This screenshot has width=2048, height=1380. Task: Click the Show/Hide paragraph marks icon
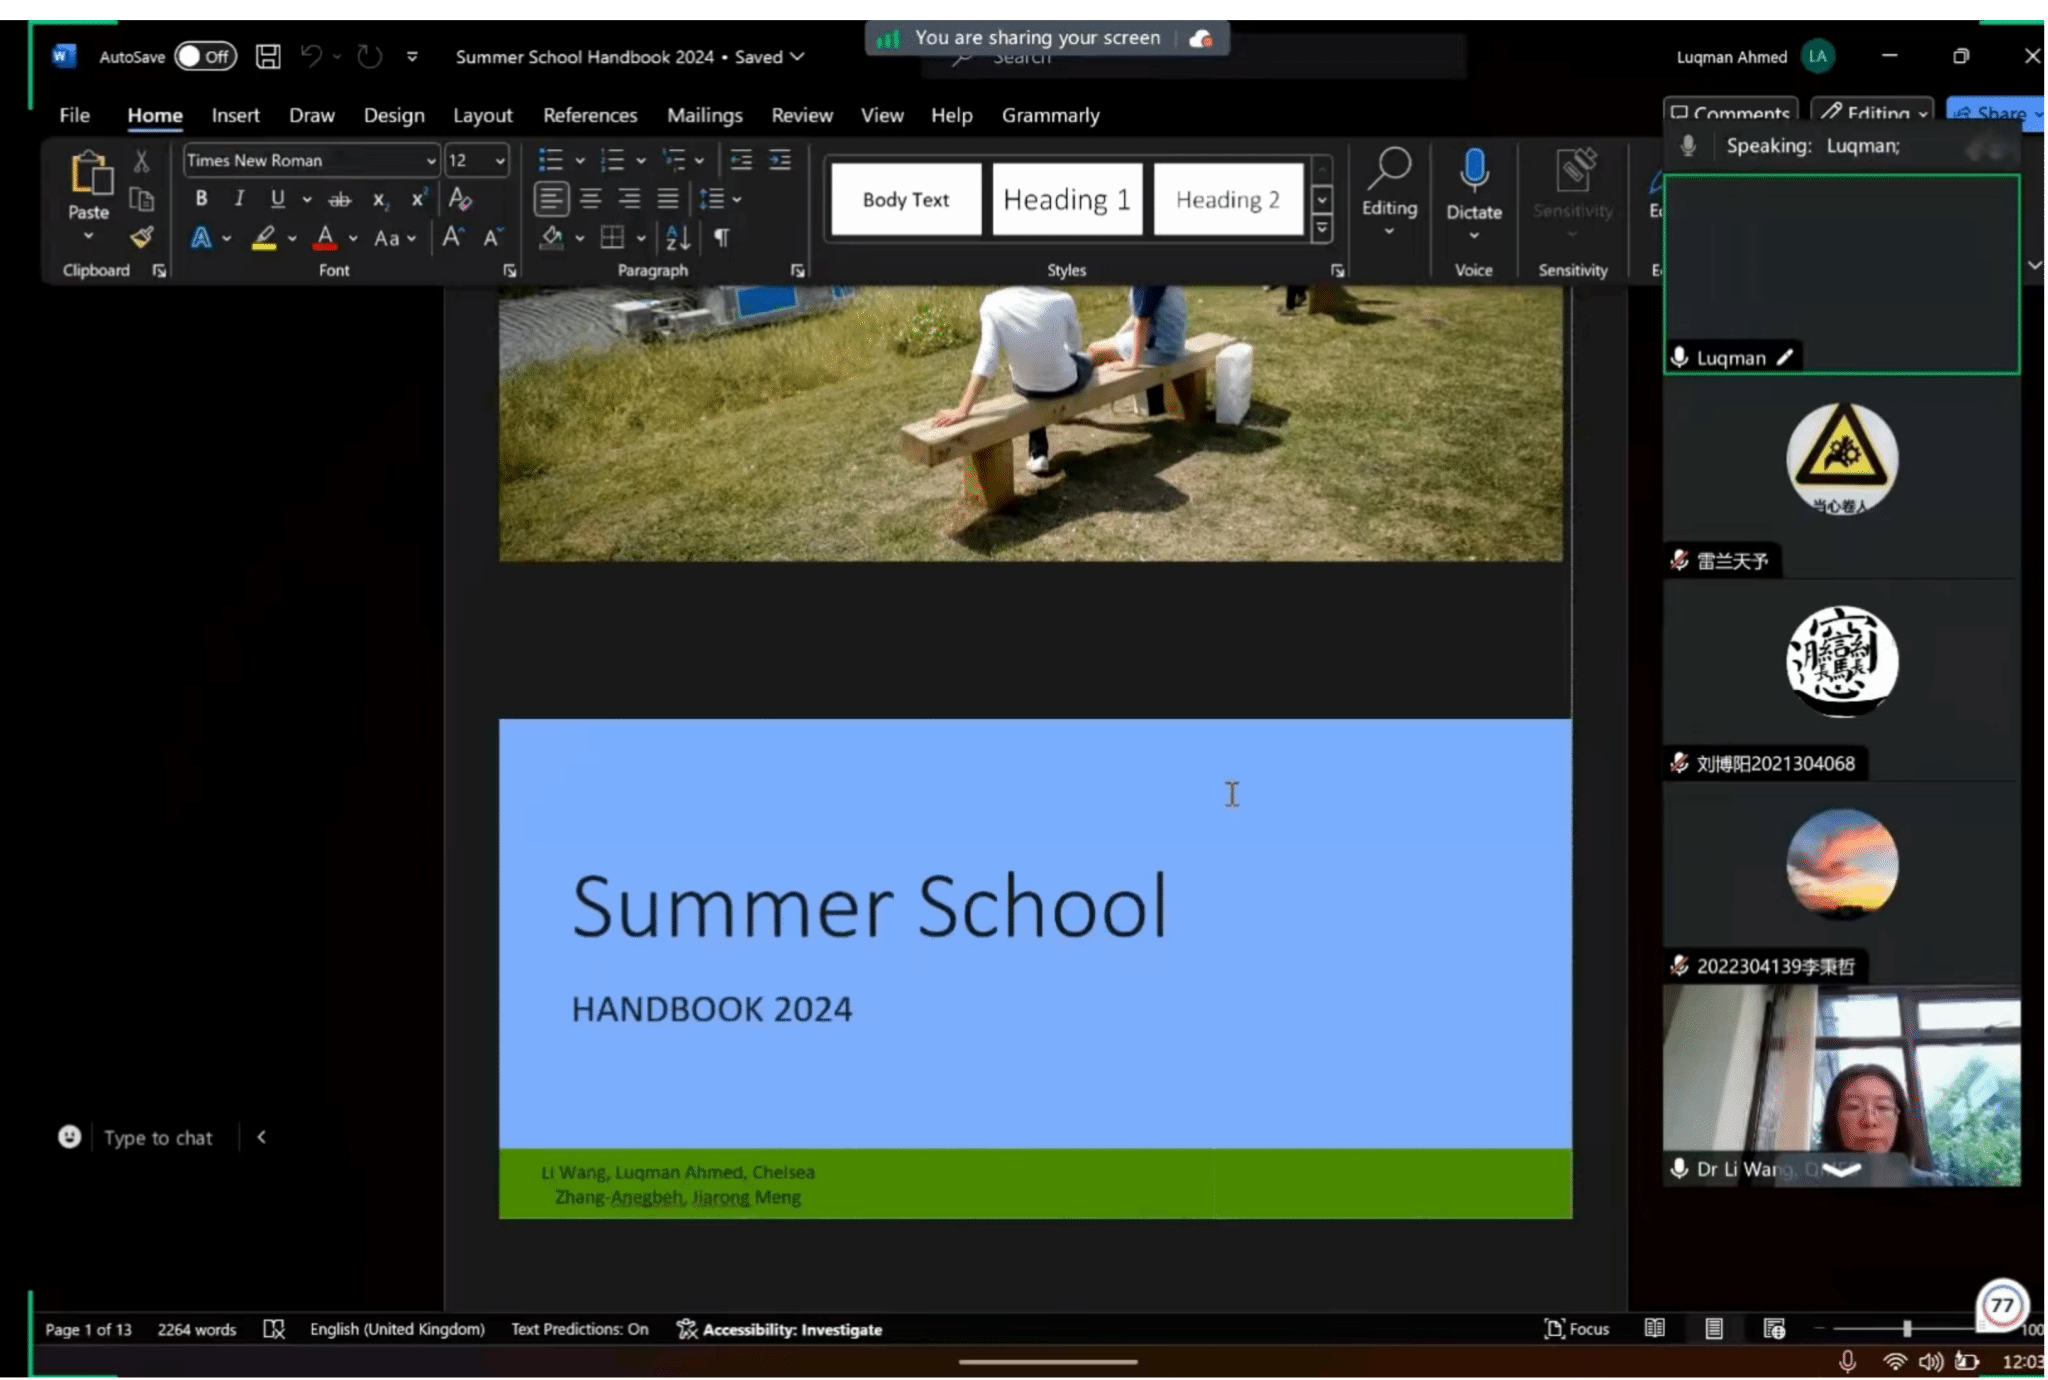tap(721, 237)
